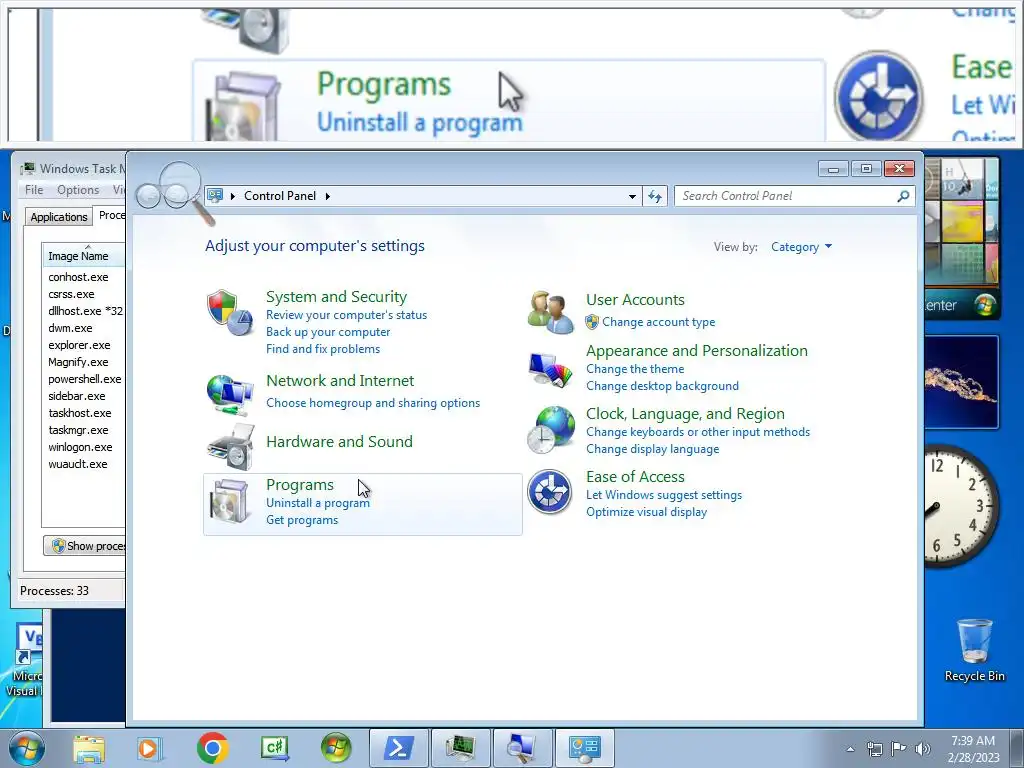The height and width of the screenshot is (768, 1024).
Task: Open the Recycle Bin on desktop
Action: click(974, 650)
